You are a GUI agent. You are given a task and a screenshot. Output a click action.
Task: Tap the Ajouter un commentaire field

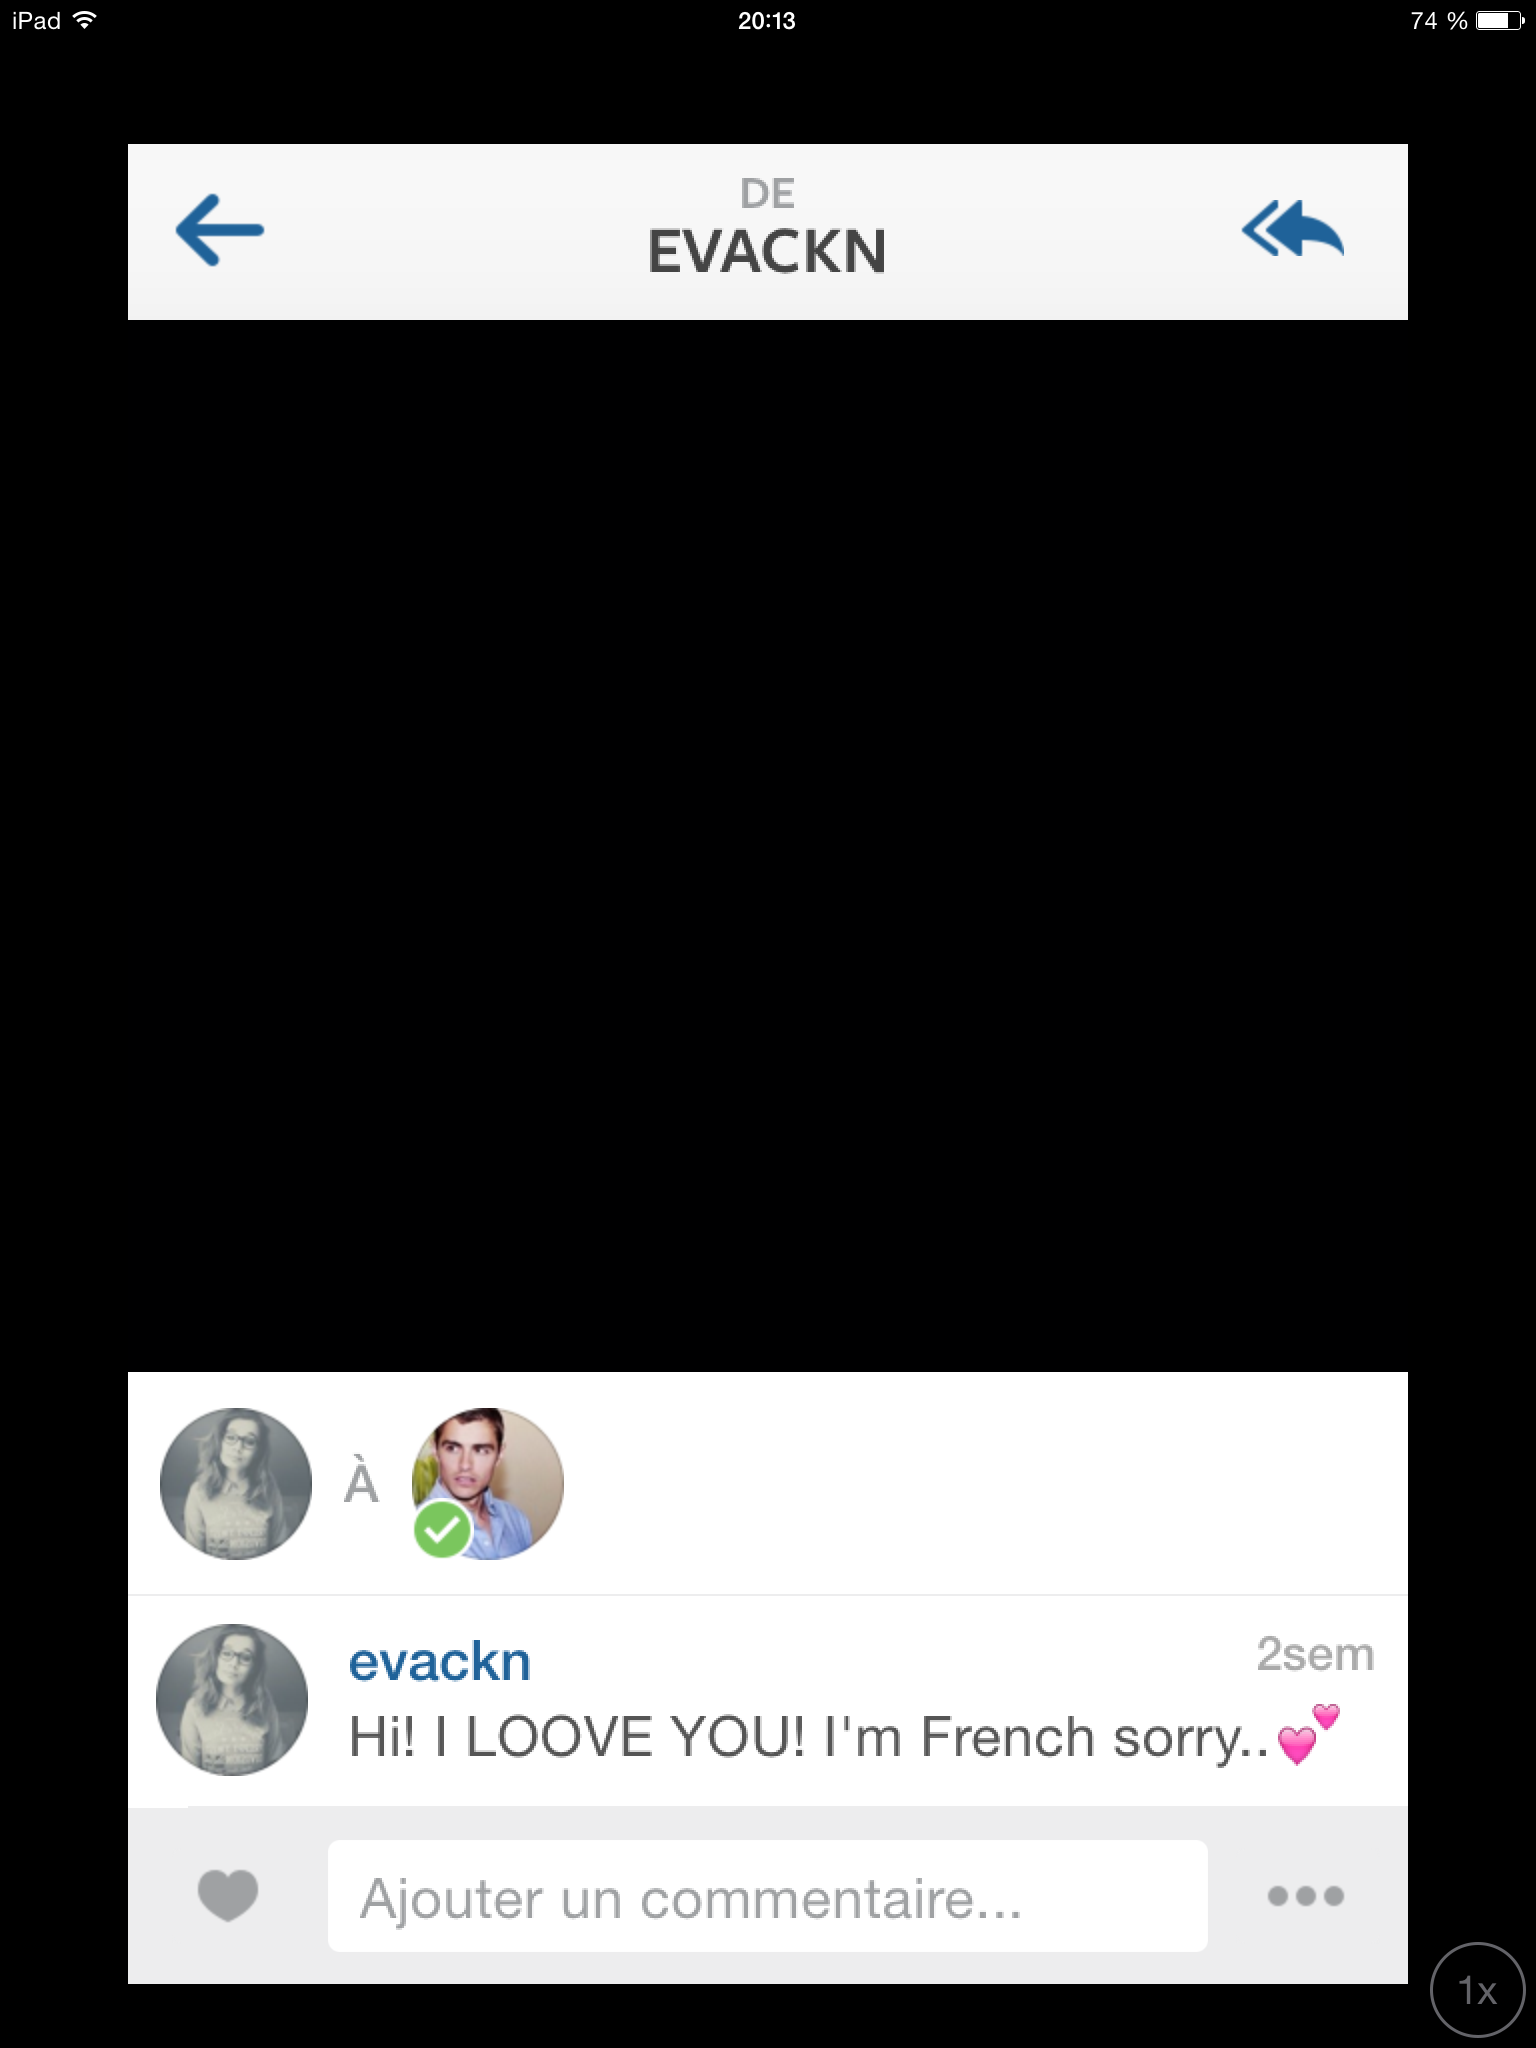coord(767,1896)
